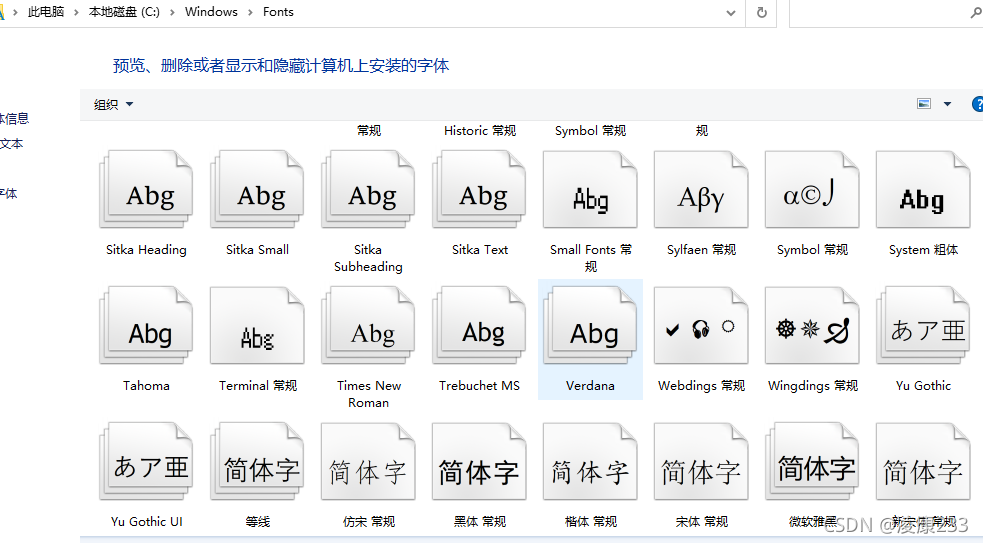Open the address bar history dropdown arrow
Screen dimensions: 983x543
[730, 13]
